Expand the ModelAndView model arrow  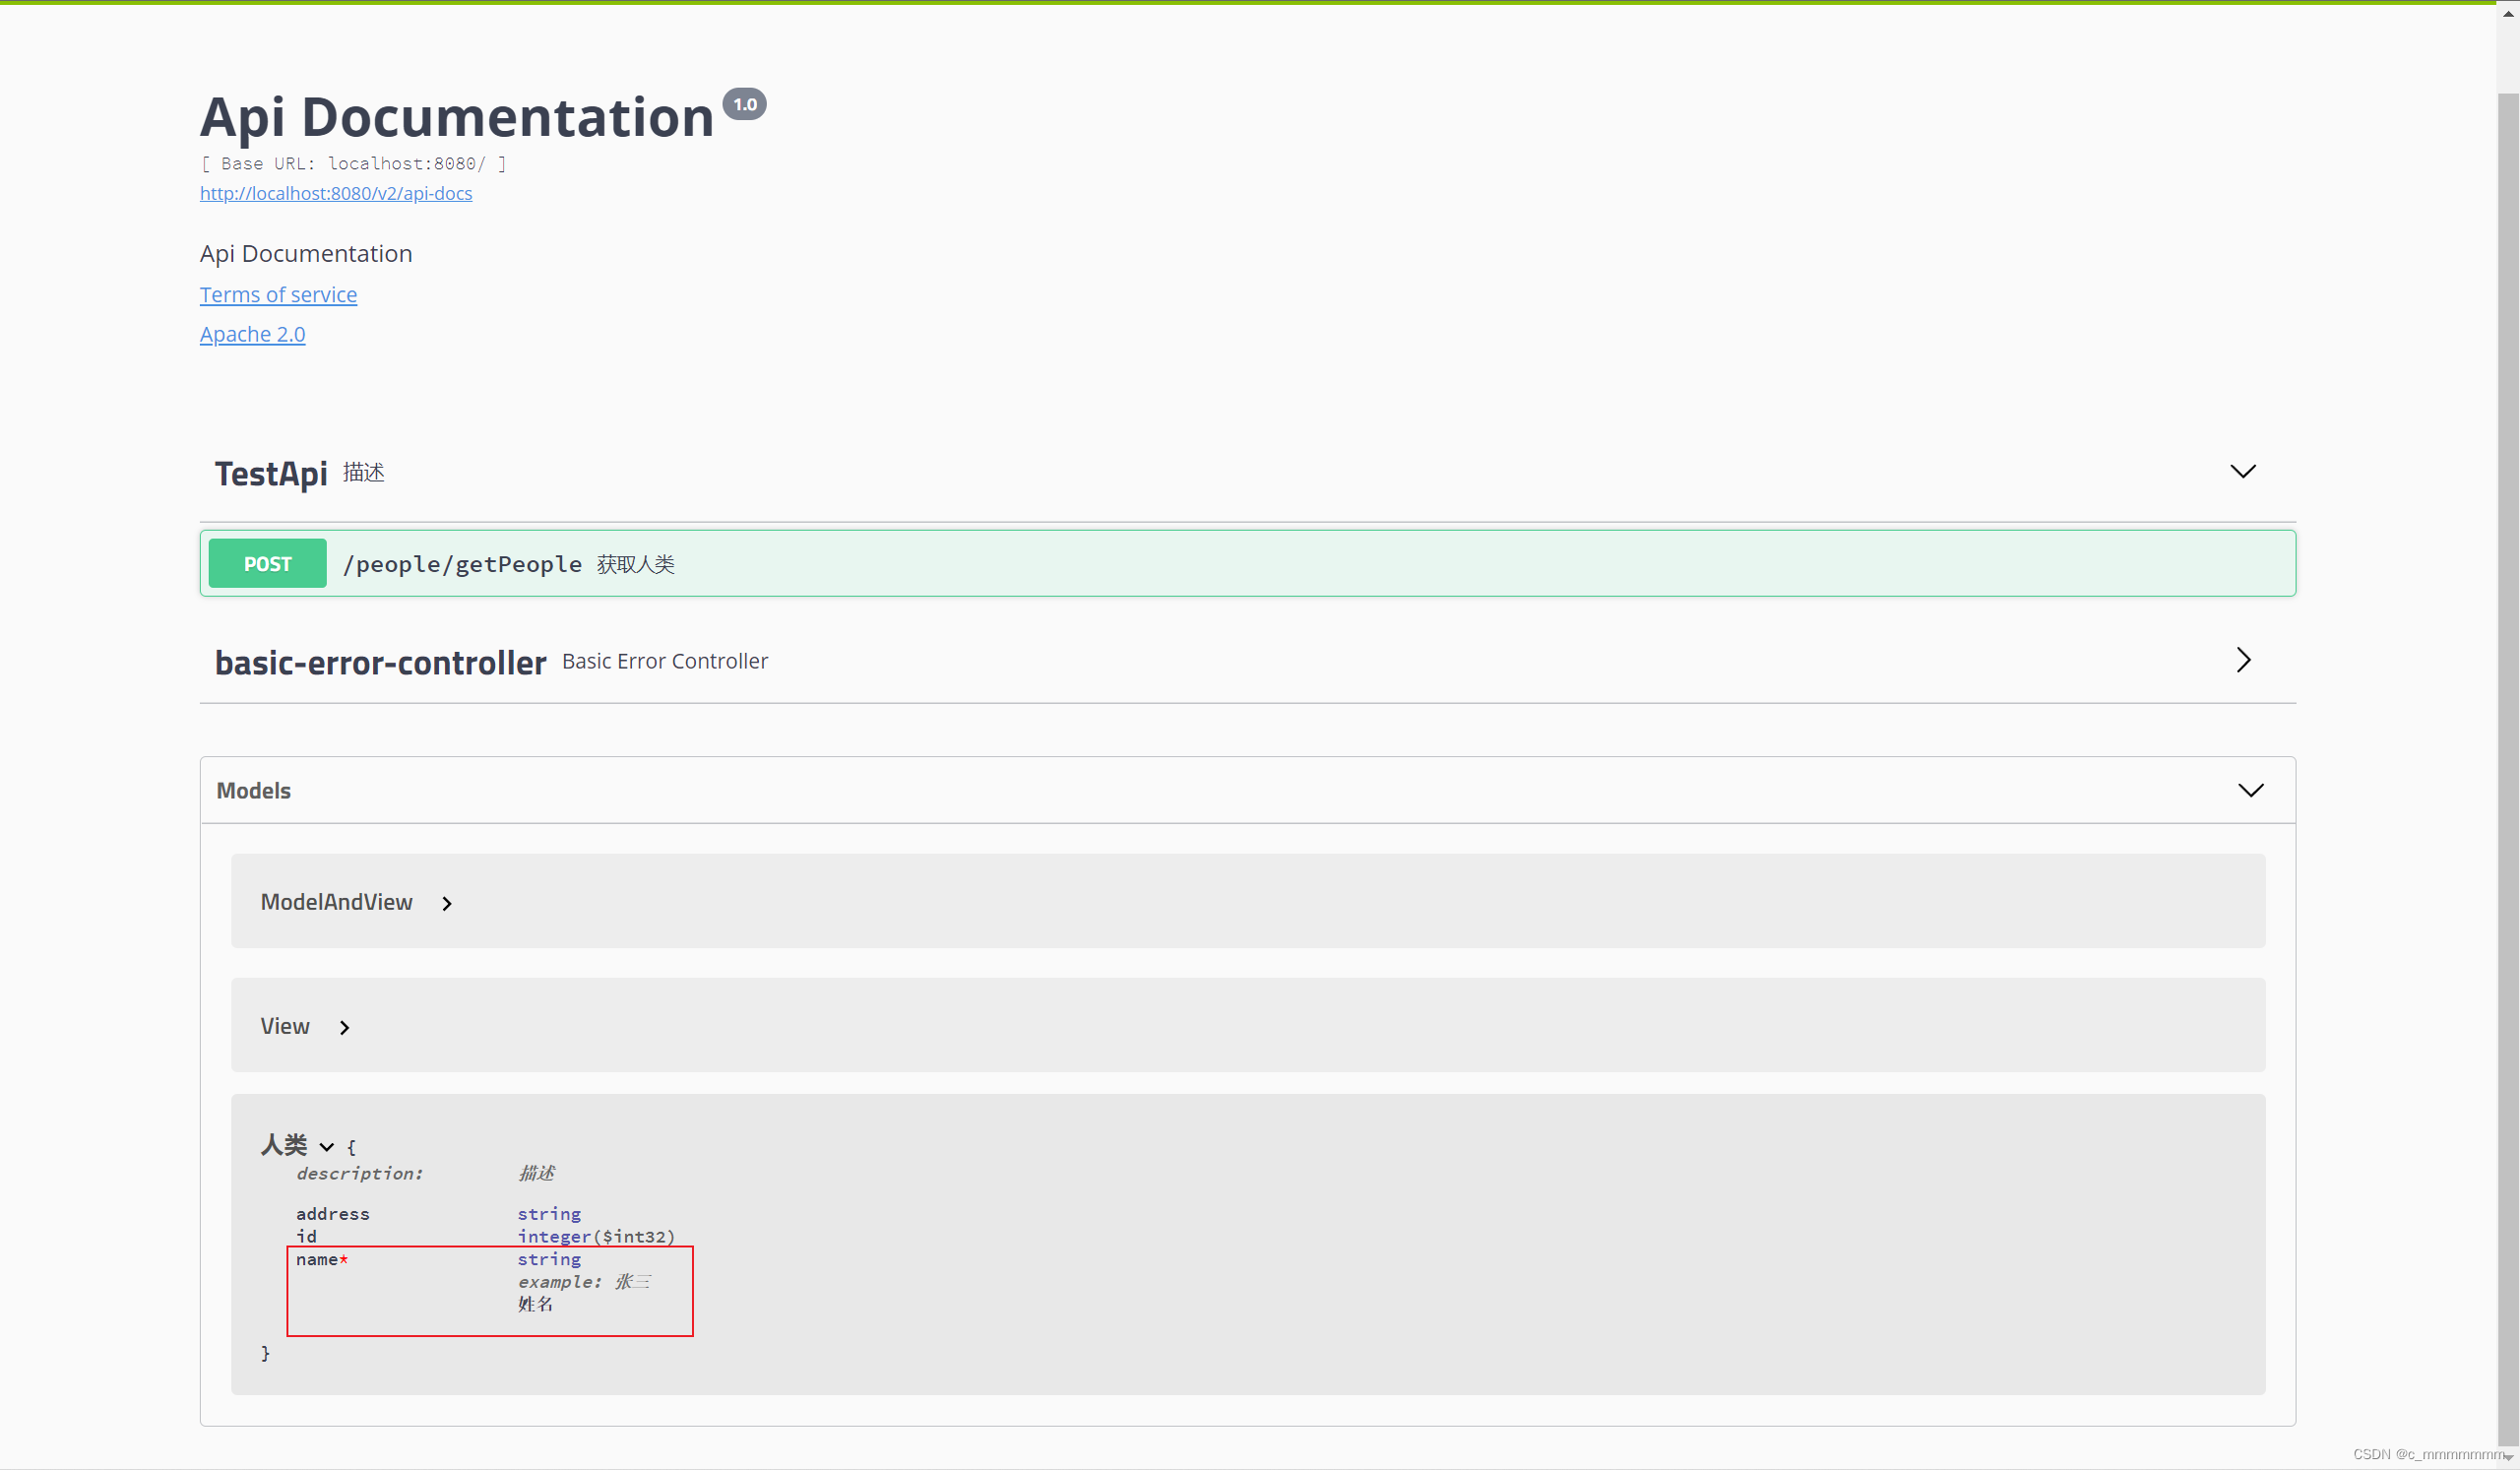point(447,903)
